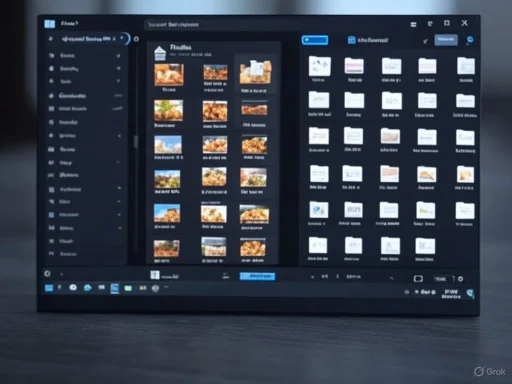Viewport: 512px width, 384px height.
Task: Click the vertical scrollbar handle beside sidebar
Action: coord(136,141)
